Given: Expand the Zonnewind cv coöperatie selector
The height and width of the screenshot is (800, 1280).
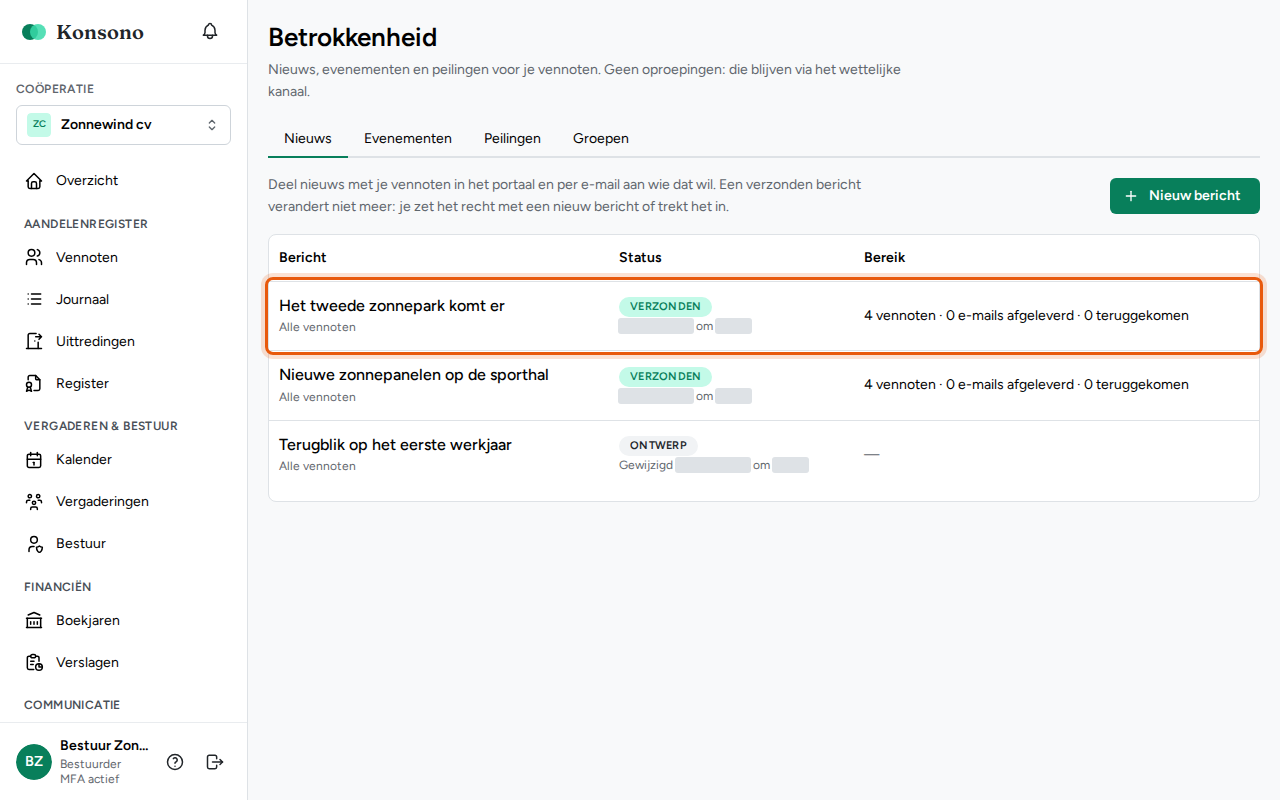Looking at the screenshot, I should click(123, 125).
